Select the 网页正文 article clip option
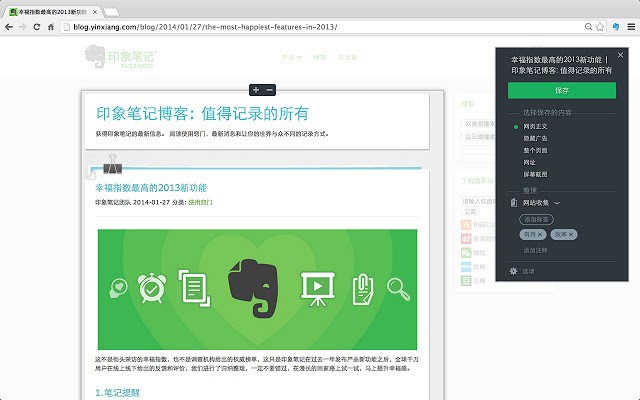Viewport: 640px width, 400px height. [x=537, y=126]
